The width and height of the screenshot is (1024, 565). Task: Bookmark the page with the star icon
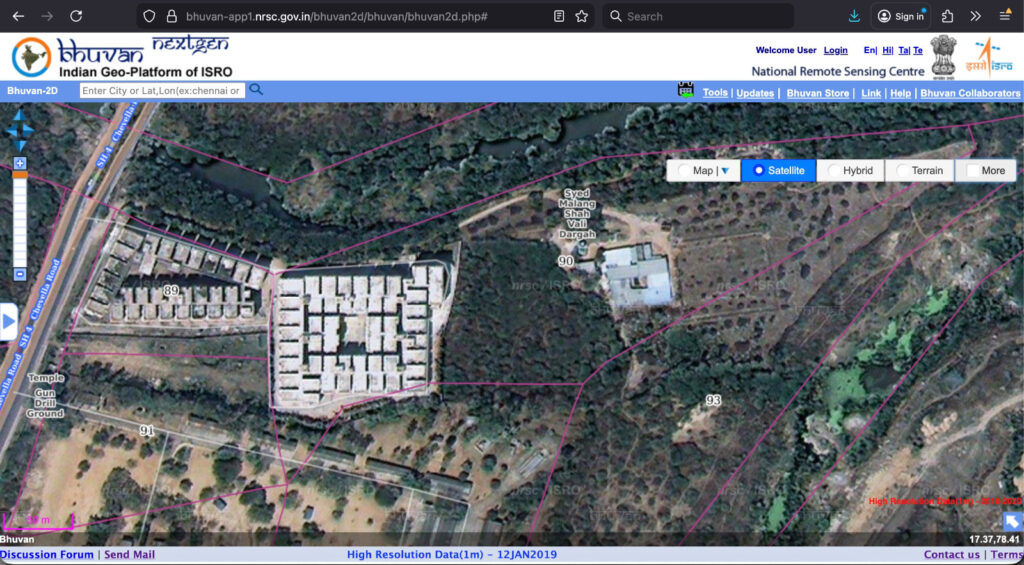tap(582, 16)
